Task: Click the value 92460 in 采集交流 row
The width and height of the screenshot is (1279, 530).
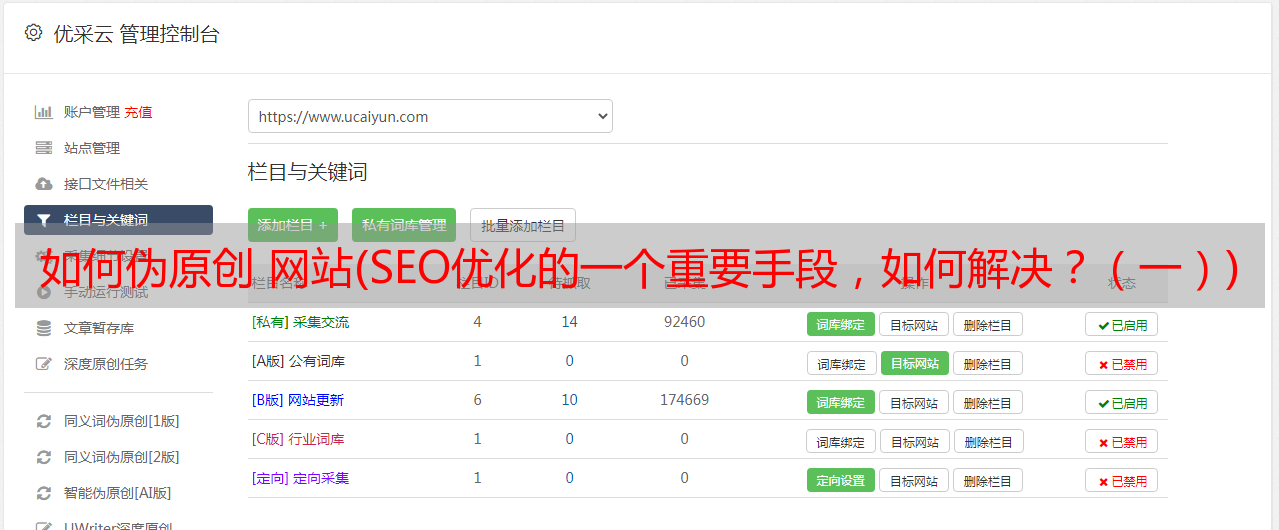Action: [684, 322]
